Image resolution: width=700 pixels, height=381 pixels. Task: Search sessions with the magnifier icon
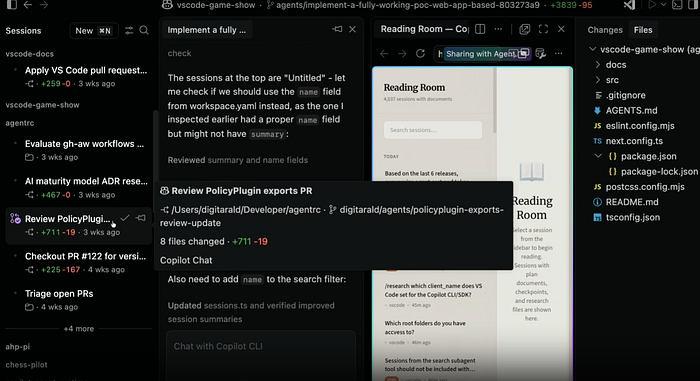click(144, 30)
